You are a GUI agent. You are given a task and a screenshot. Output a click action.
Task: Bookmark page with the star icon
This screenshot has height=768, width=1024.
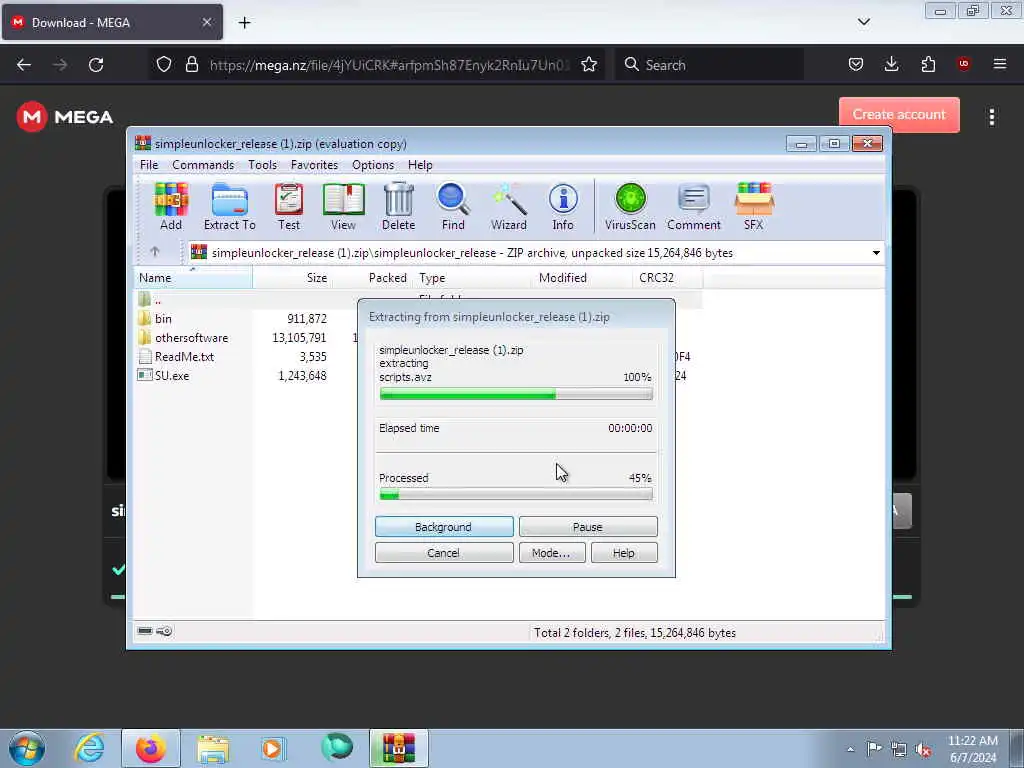(589, 65)
